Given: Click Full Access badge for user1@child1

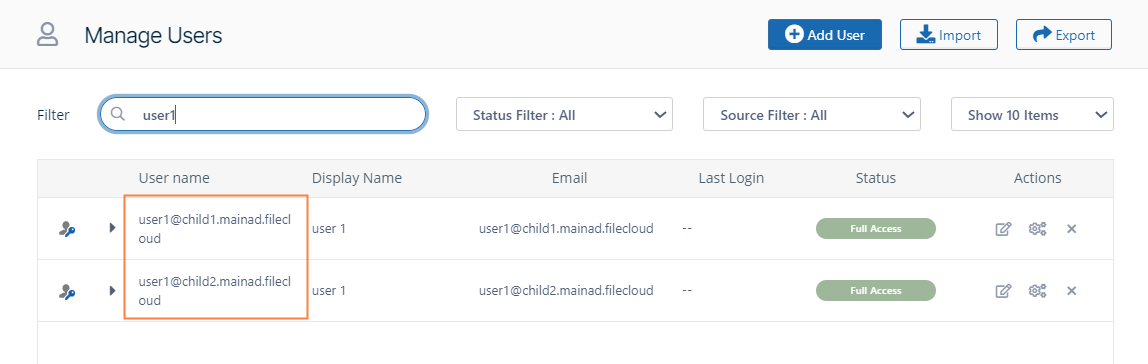Looking at the screenshot, I should 876,229.
